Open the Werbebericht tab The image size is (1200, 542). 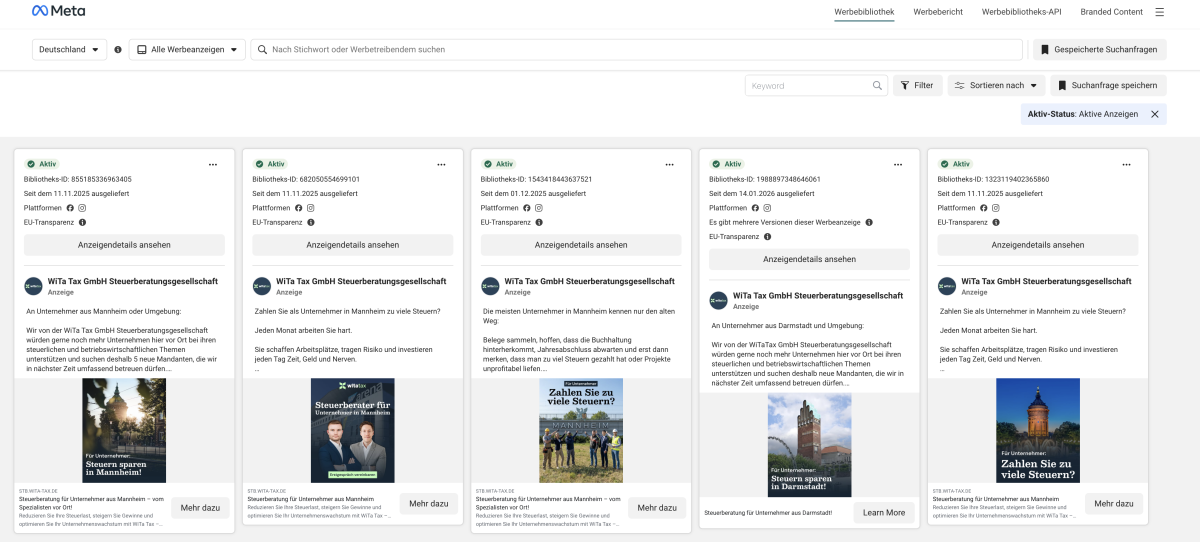click(938, 12)
